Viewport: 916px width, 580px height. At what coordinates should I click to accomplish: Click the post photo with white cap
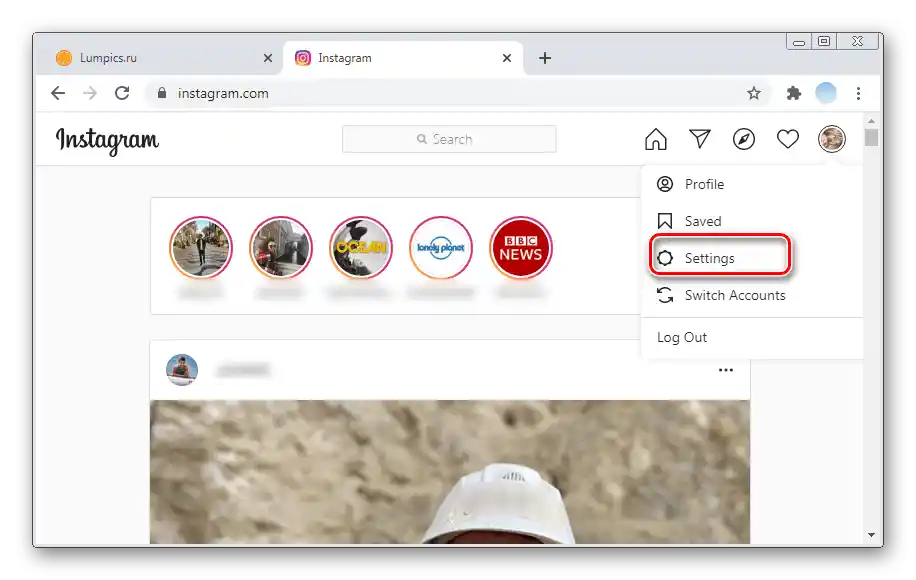[450, 472]
